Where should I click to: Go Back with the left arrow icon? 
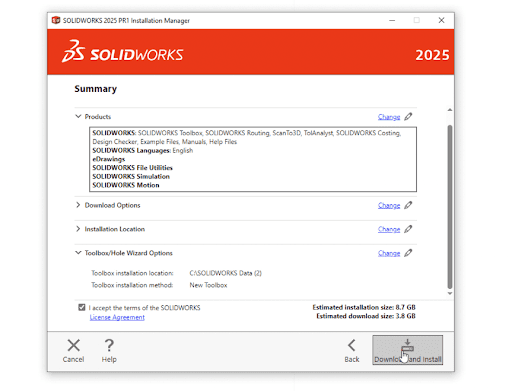352,345
